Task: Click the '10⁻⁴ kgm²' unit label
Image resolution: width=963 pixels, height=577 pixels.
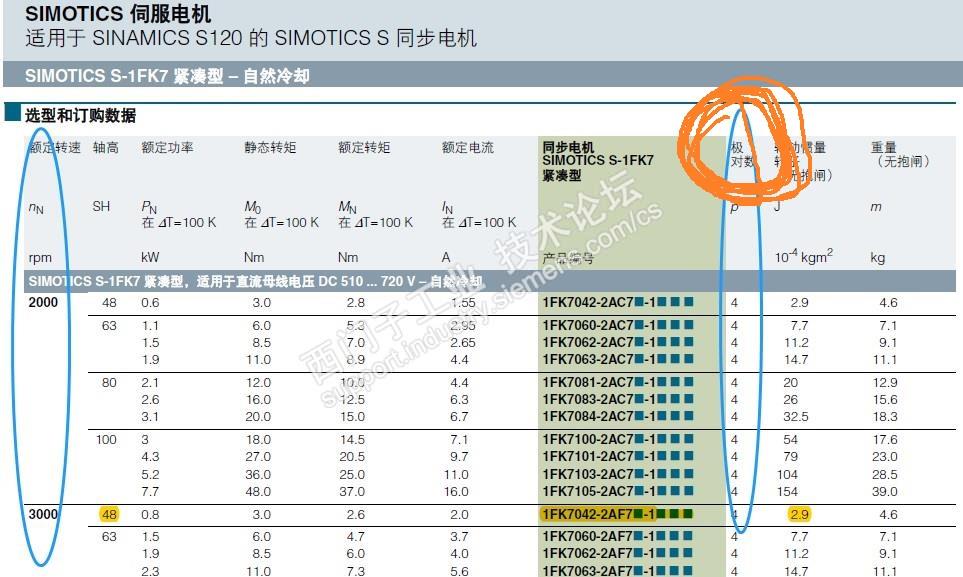Action: (803, 256)
